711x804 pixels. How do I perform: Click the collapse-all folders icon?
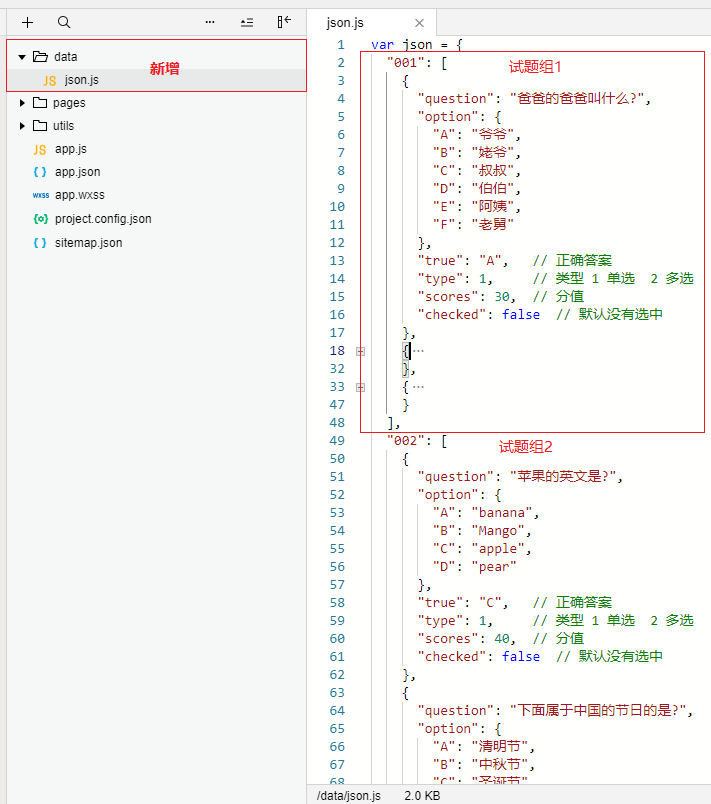(x=247, y=22)
